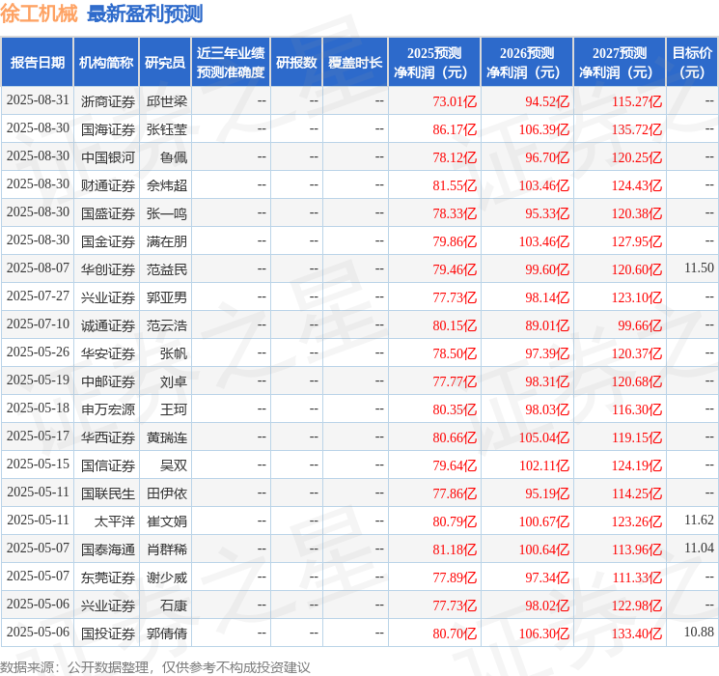Click the 122.98亿 forecast value
719x676 pixels.
pos(636,605)
